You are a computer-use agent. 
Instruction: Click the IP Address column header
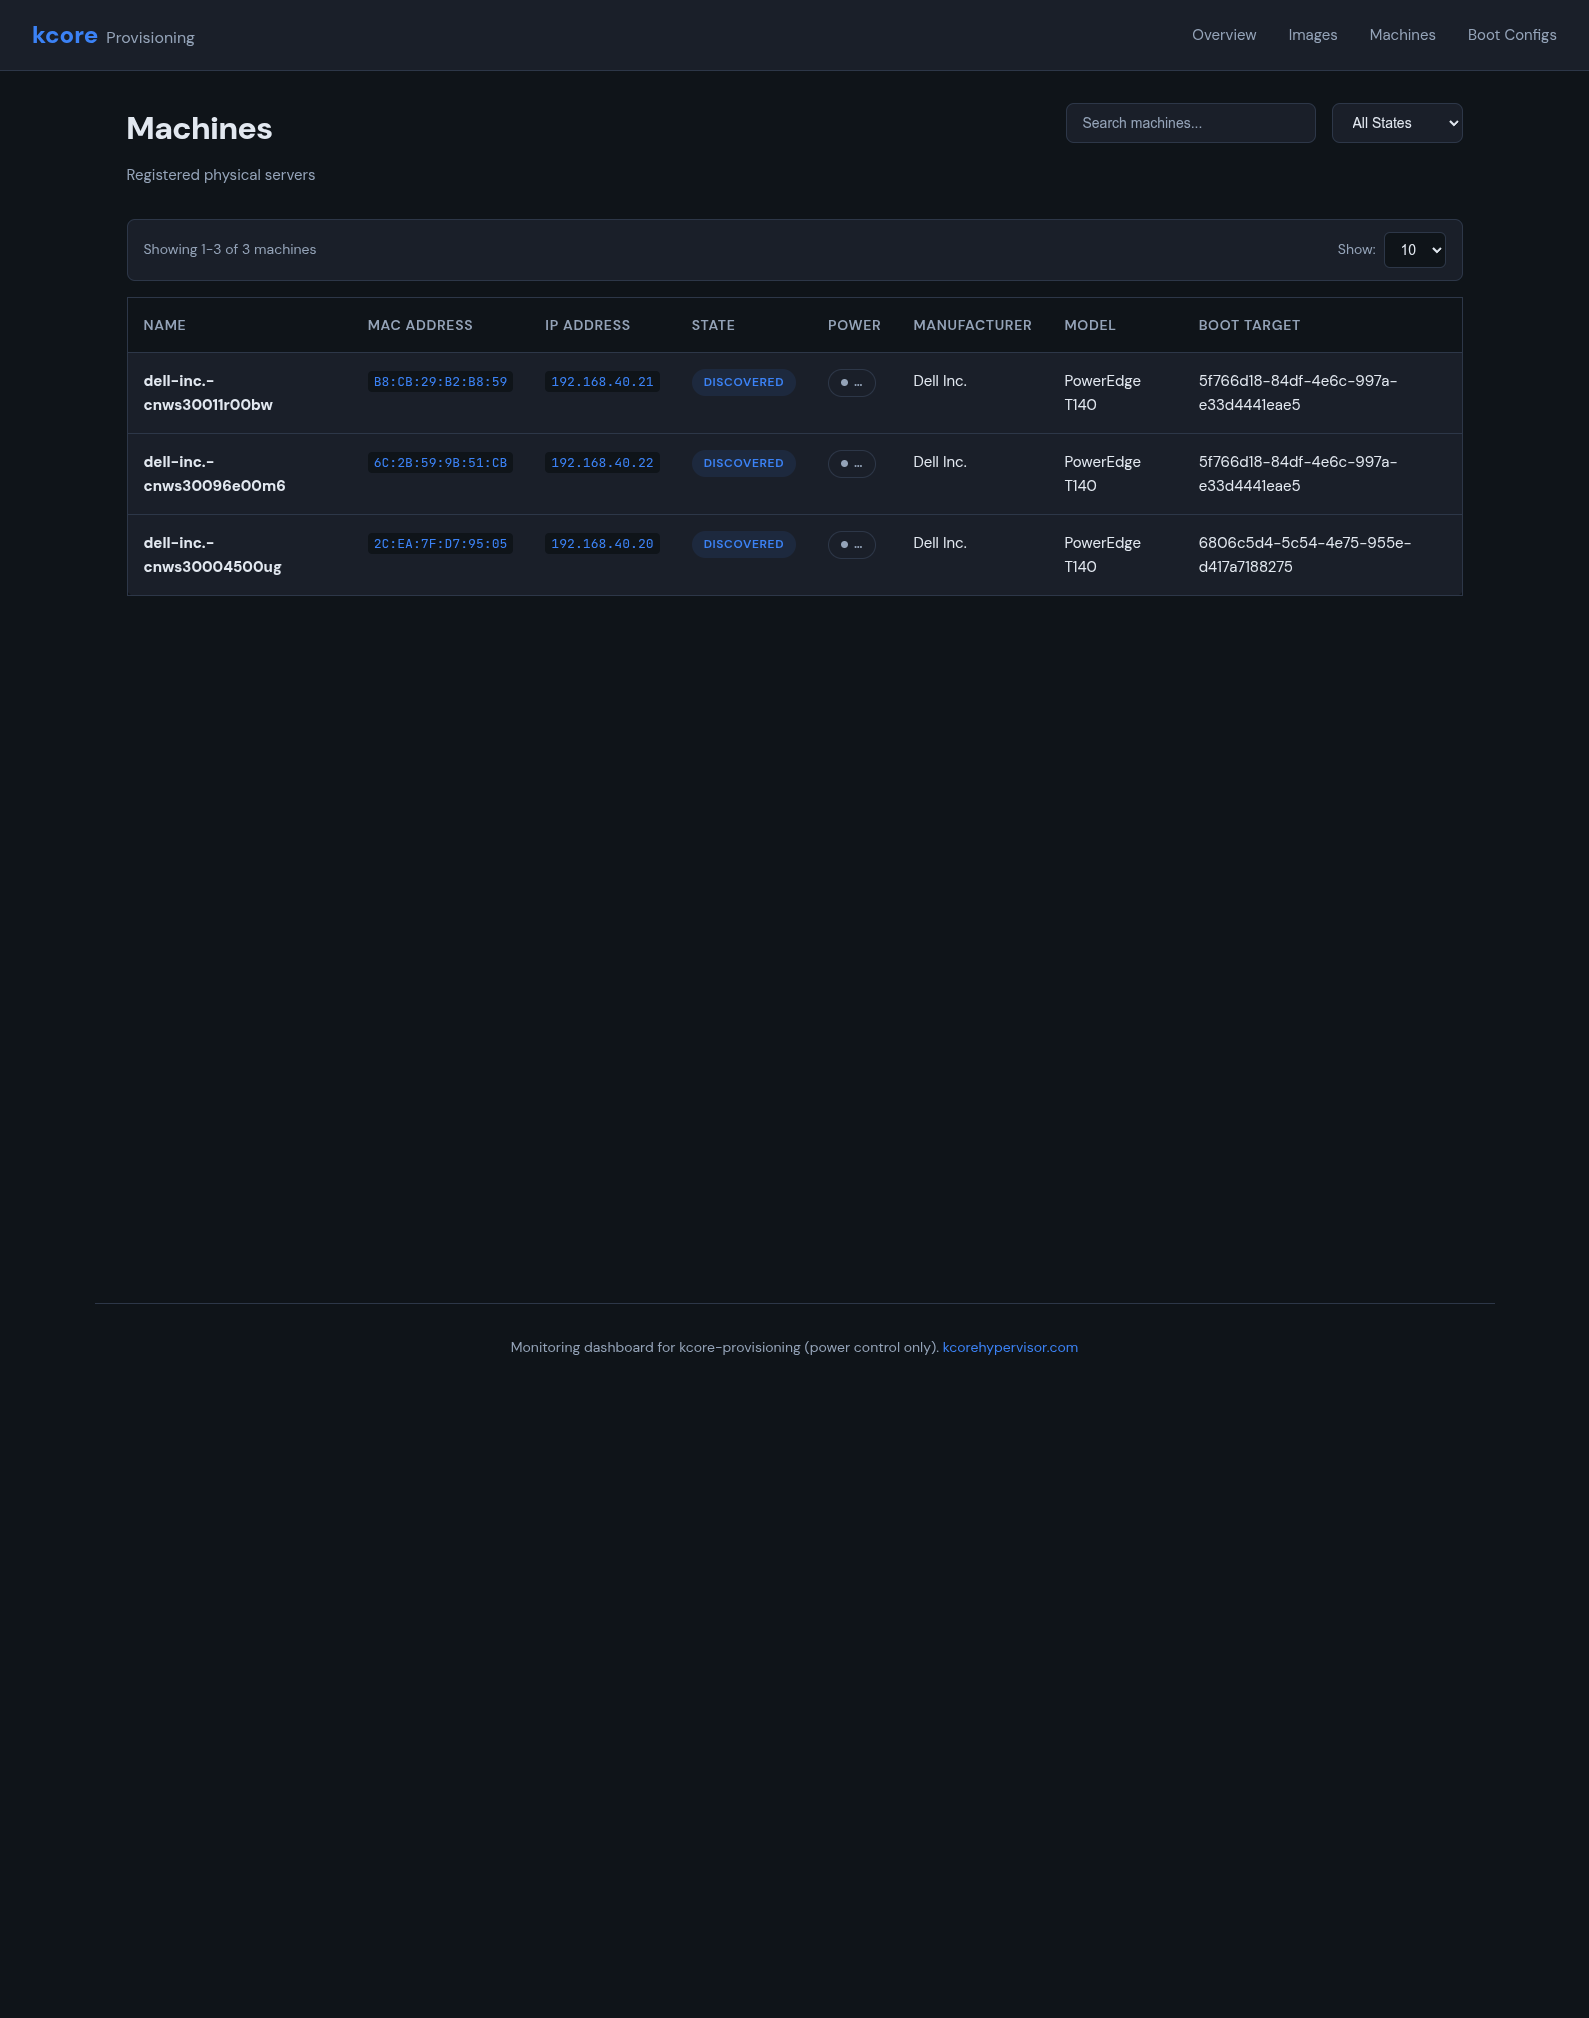tap(588, 325)
